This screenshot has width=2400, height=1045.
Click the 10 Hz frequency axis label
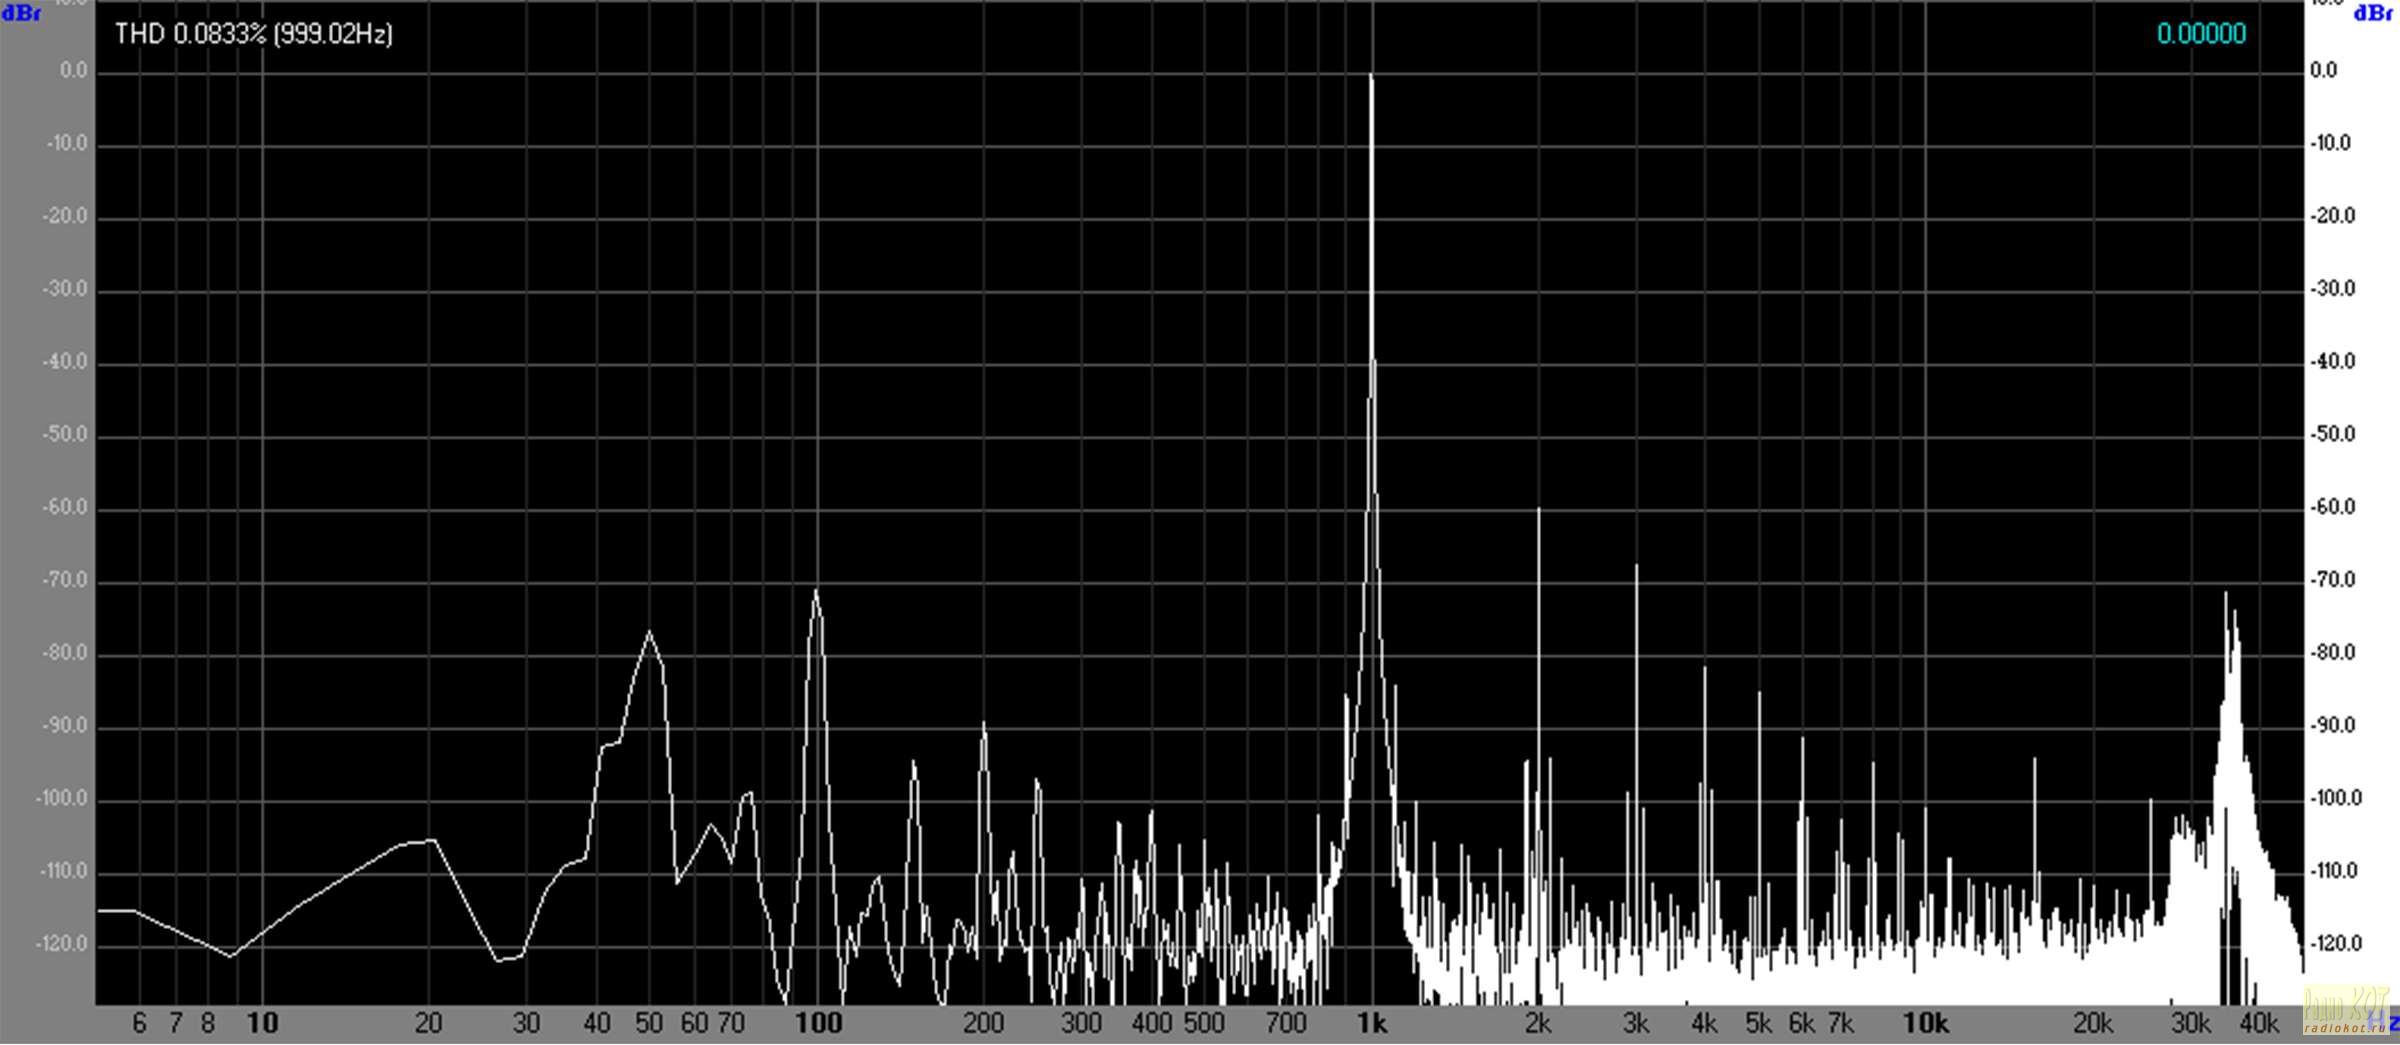pos(261,1023)
